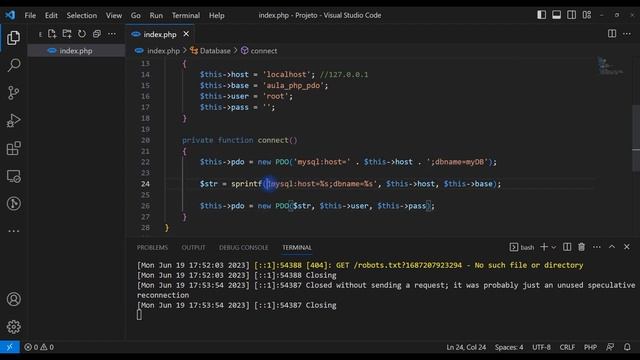Open Explorer more actions ellipsis
Screen dimensions: 640x360
(111, 34)
